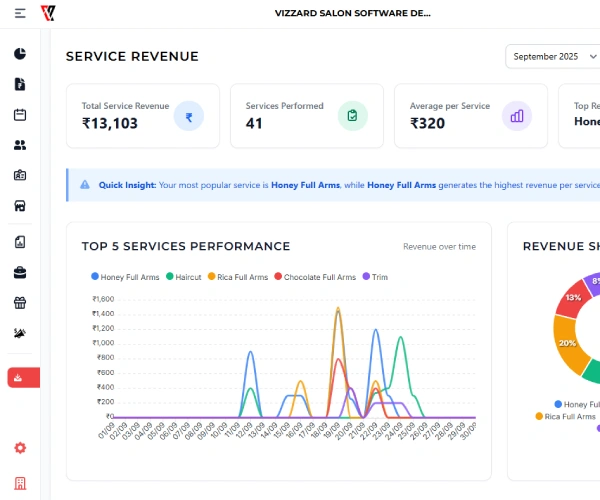Open the gift box sidebar icon
This screenshot has width=600, height=500.
[x=20, y=303]
